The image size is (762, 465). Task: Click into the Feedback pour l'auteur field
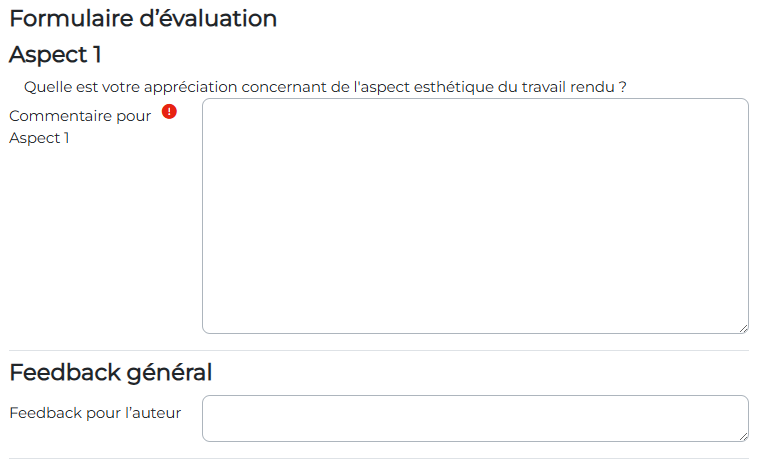(x=475, y=418)
